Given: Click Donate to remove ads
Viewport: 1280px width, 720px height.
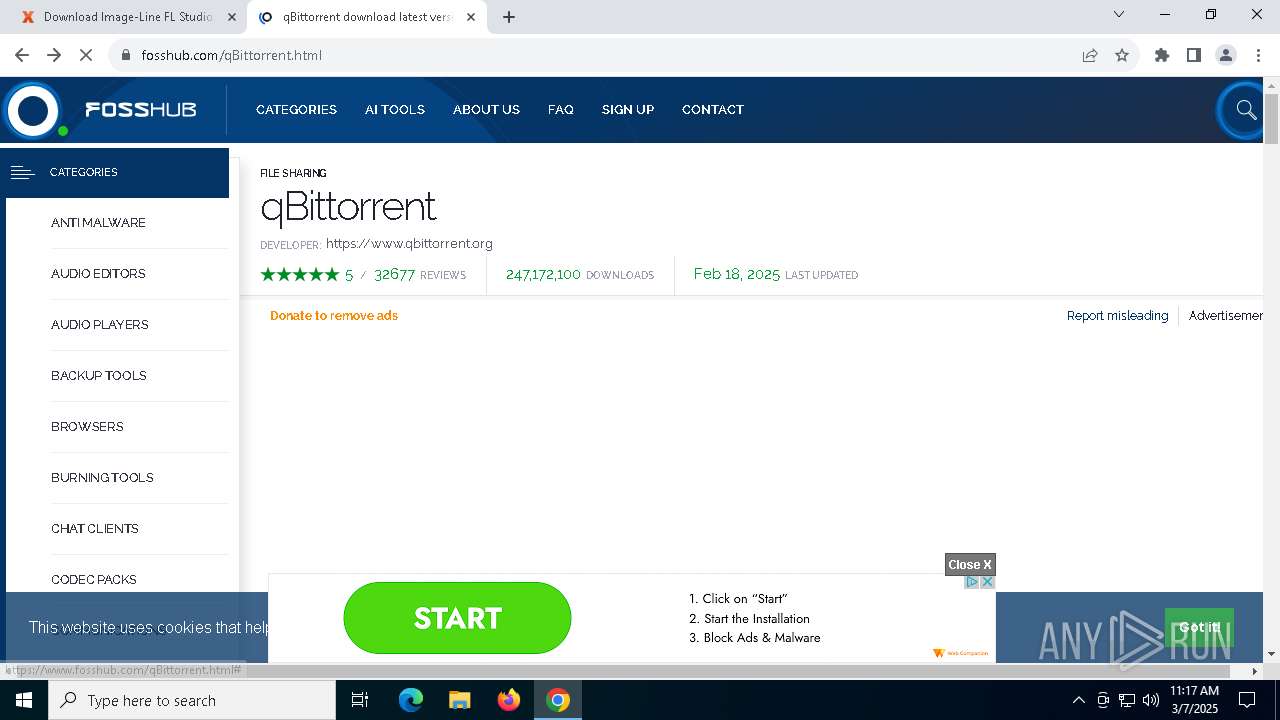Looking at the screenshot, I should pos(334,315).
